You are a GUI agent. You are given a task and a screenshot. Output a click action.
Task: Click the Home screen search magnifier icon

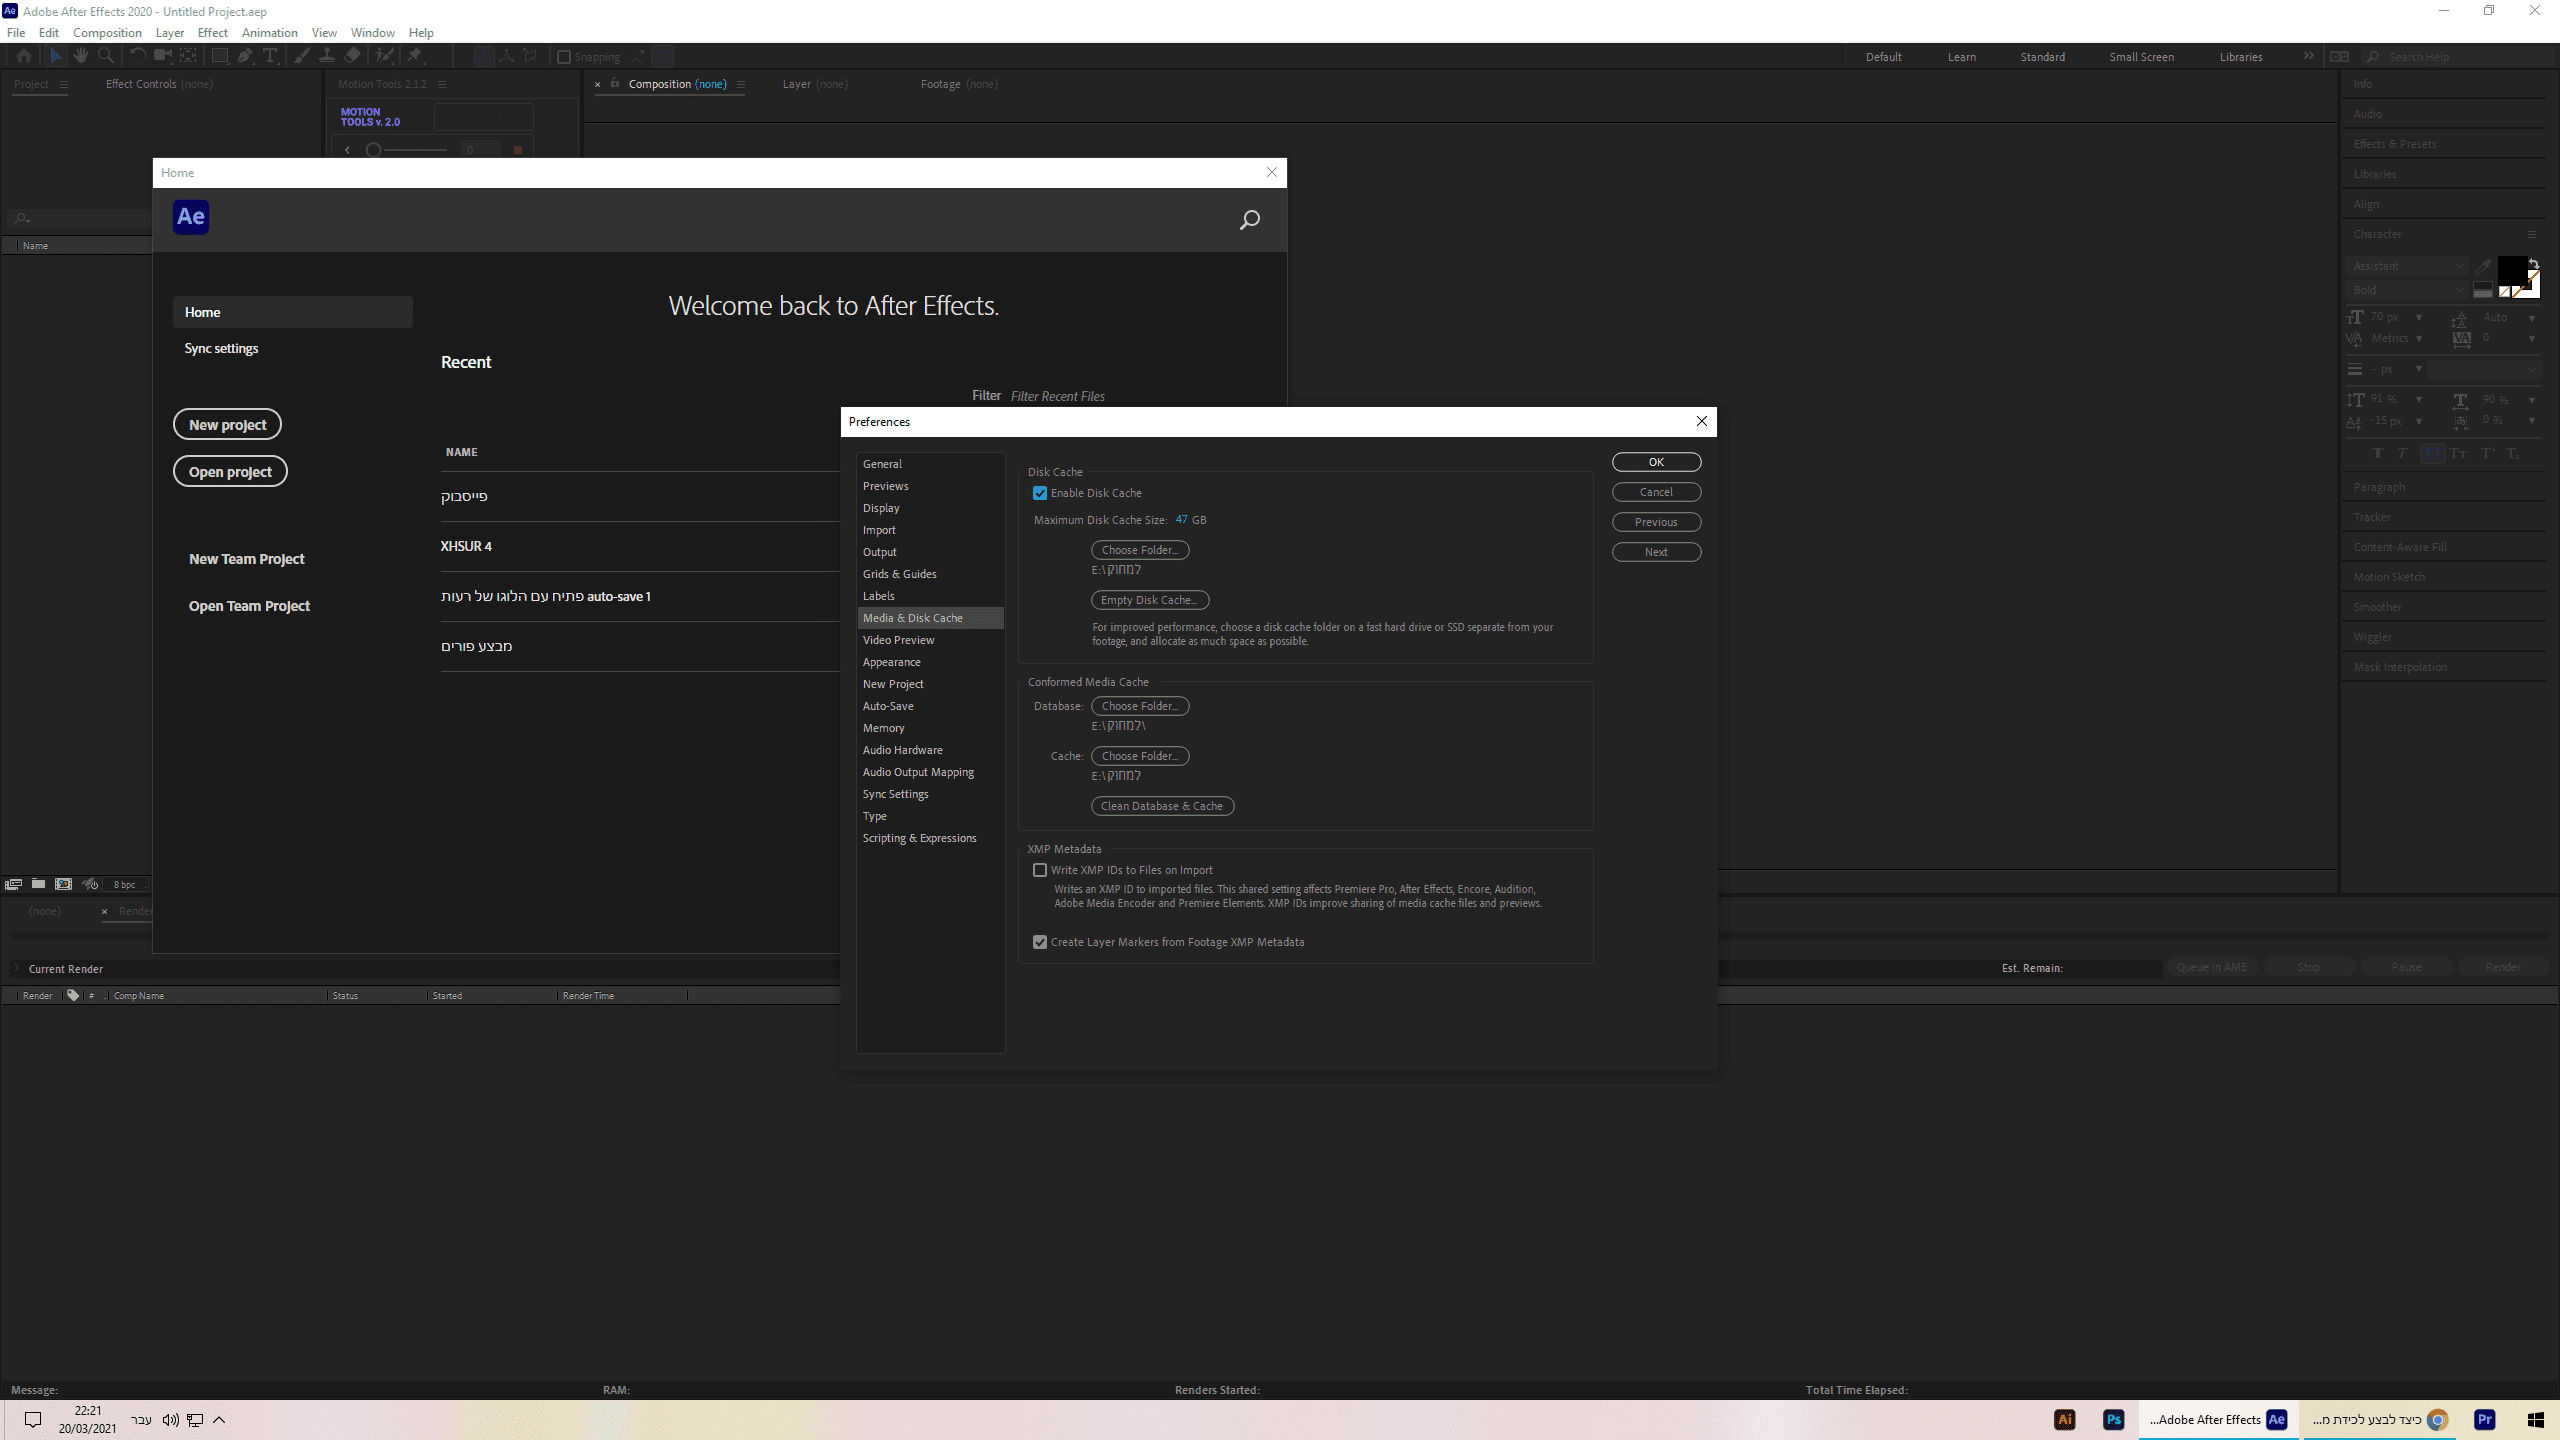pos(1249,220)
